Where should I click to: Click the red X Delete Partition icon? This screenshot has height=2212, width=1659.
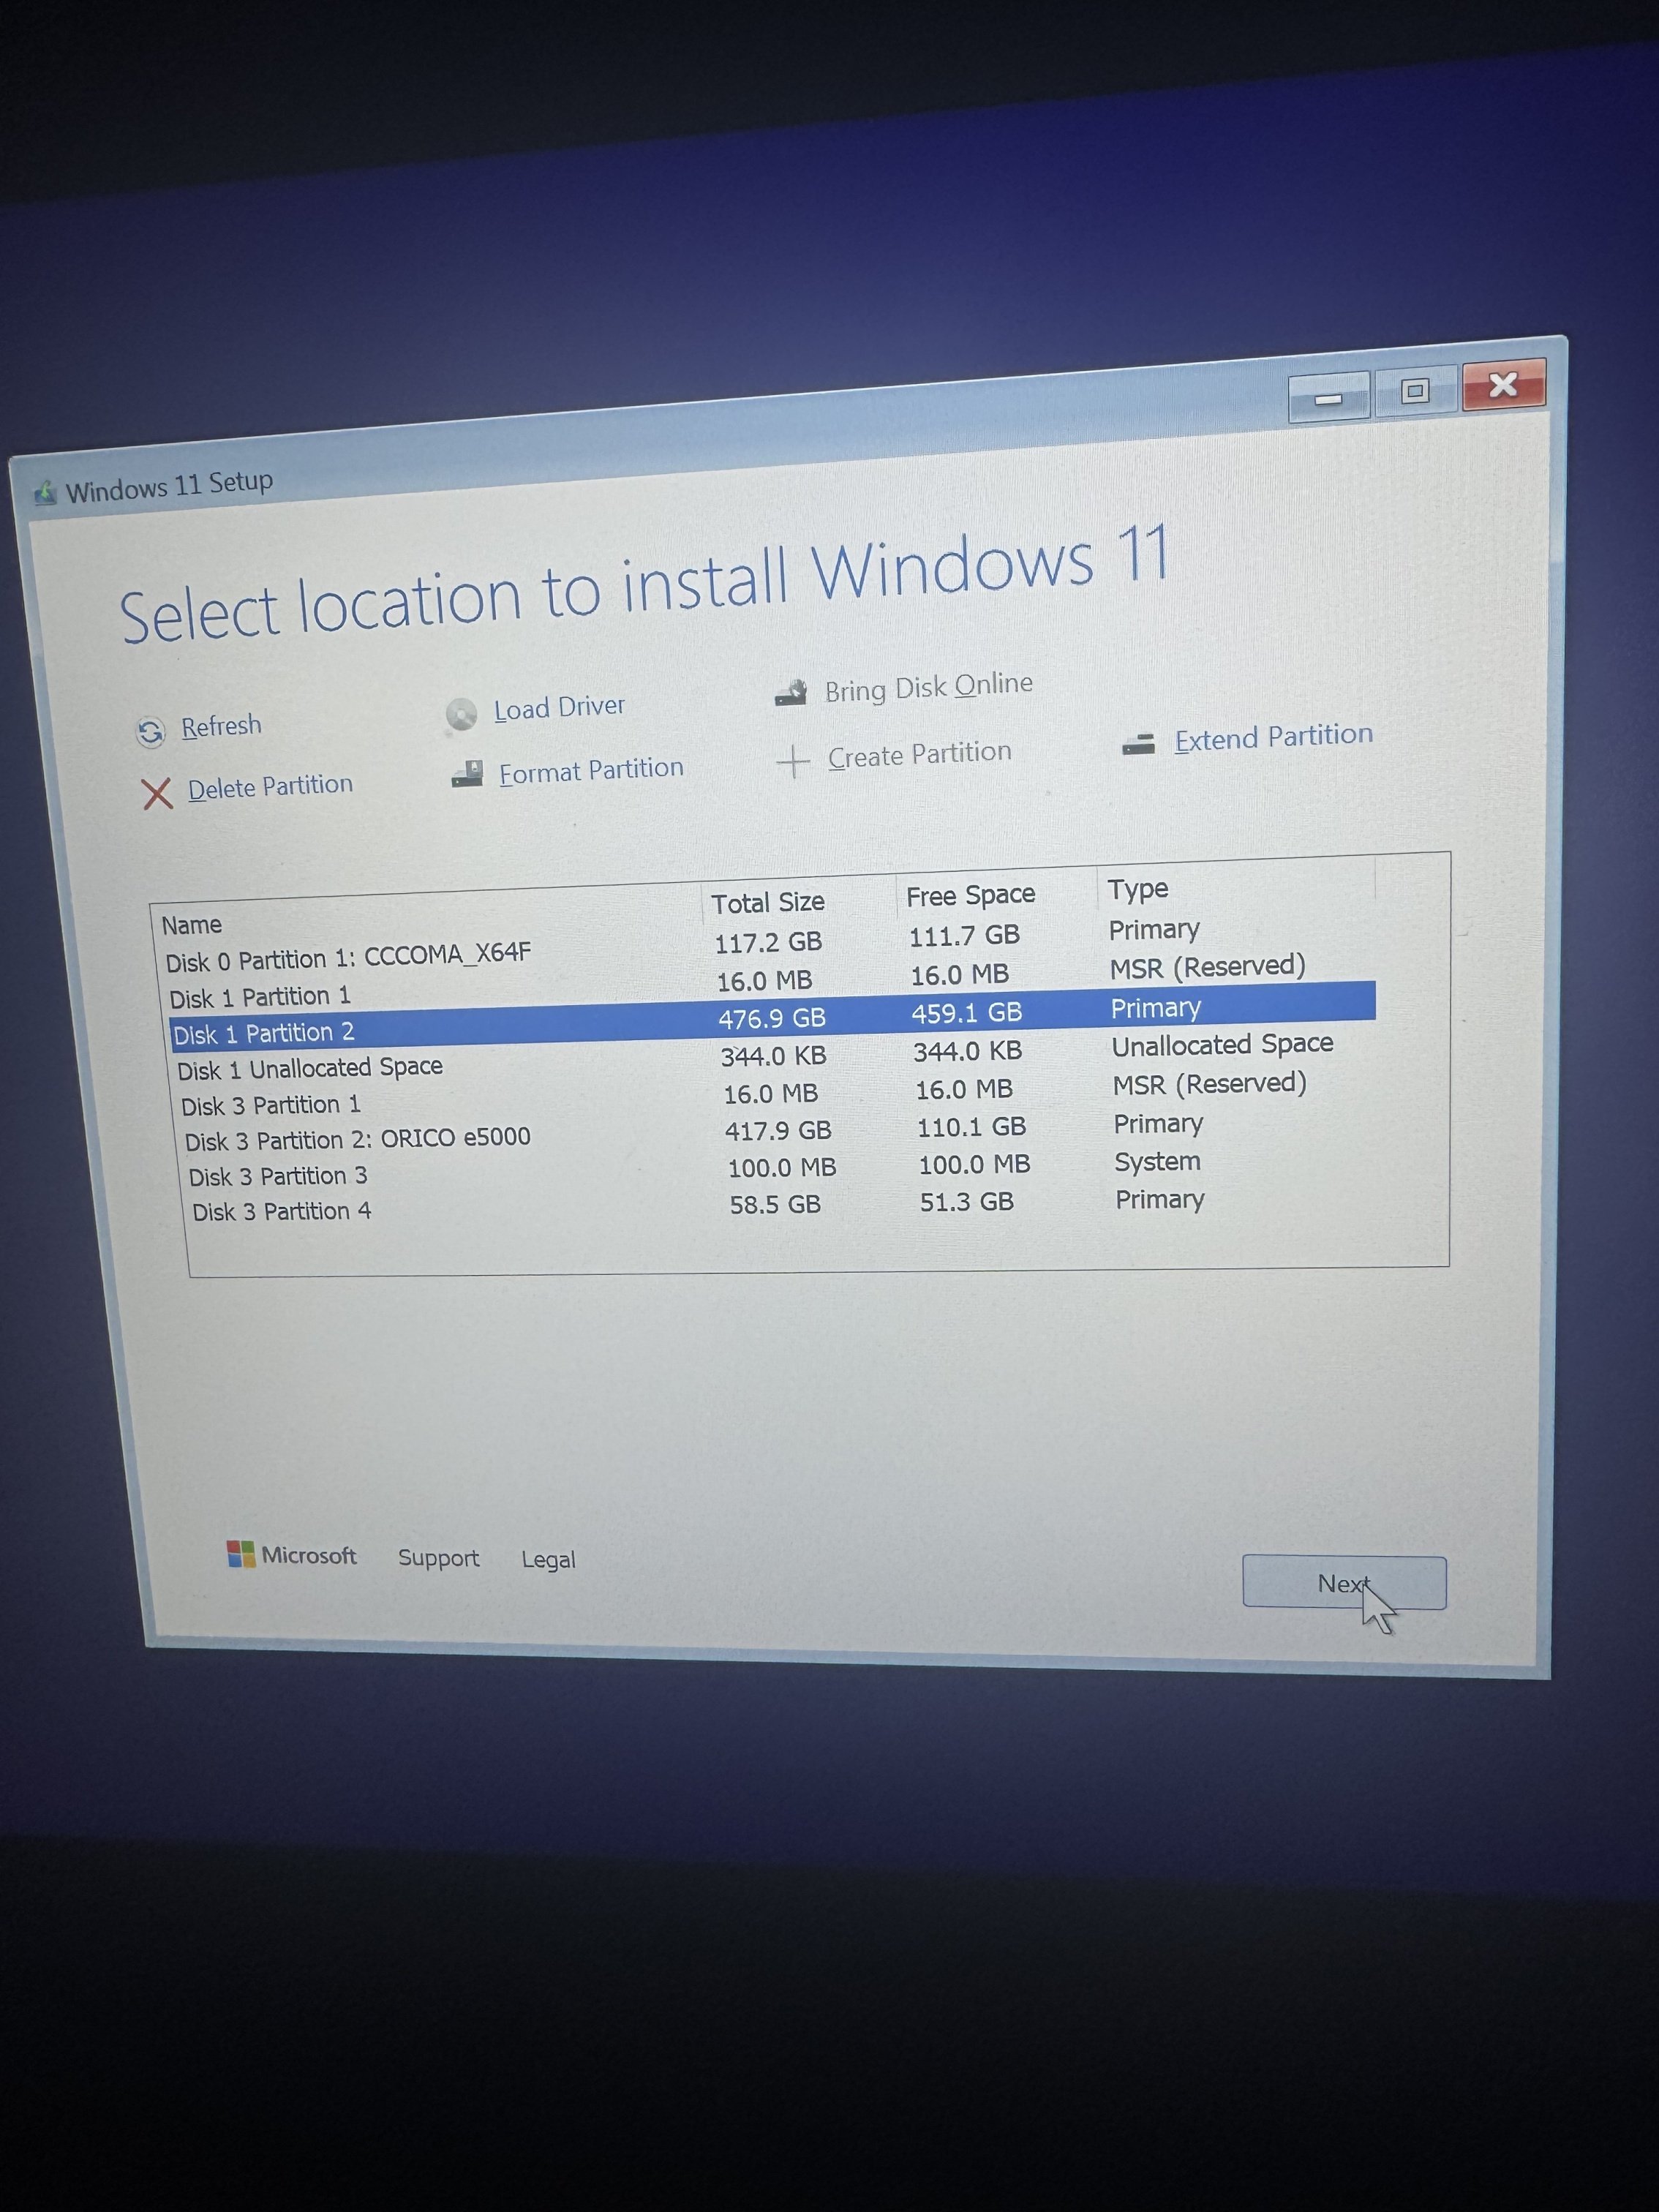(x=157, y=794)
